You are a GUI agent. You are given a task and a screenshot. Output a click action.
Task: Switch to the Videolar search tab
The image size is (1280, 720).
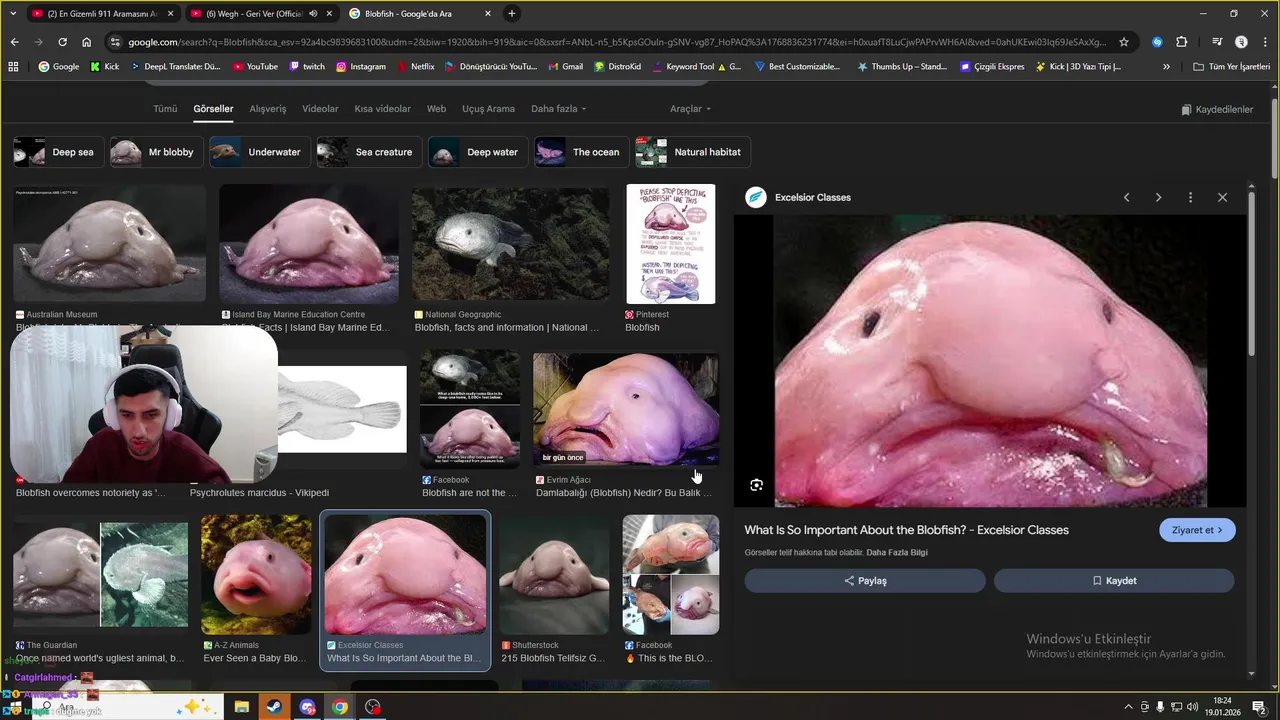point(320,108)
